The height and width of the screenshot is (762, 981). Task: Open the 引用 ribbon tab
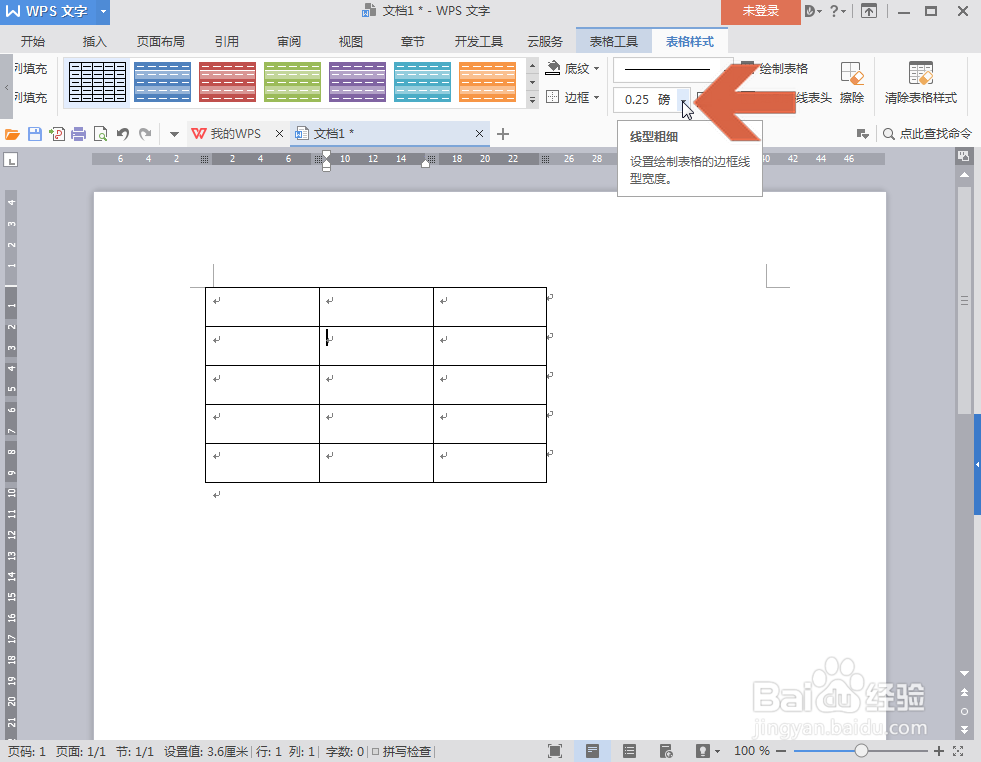point(226,41)
